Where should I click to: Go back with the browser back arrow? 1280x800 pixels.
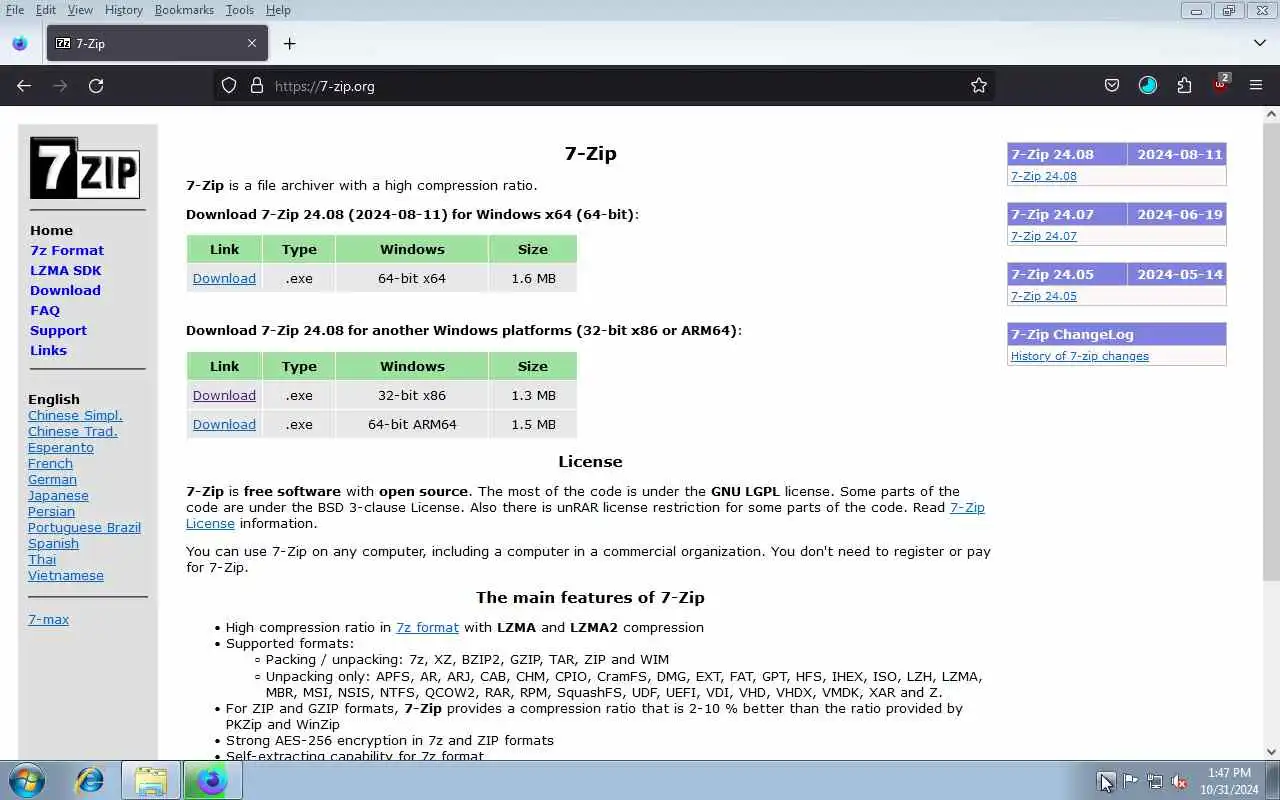click(24, 86)
